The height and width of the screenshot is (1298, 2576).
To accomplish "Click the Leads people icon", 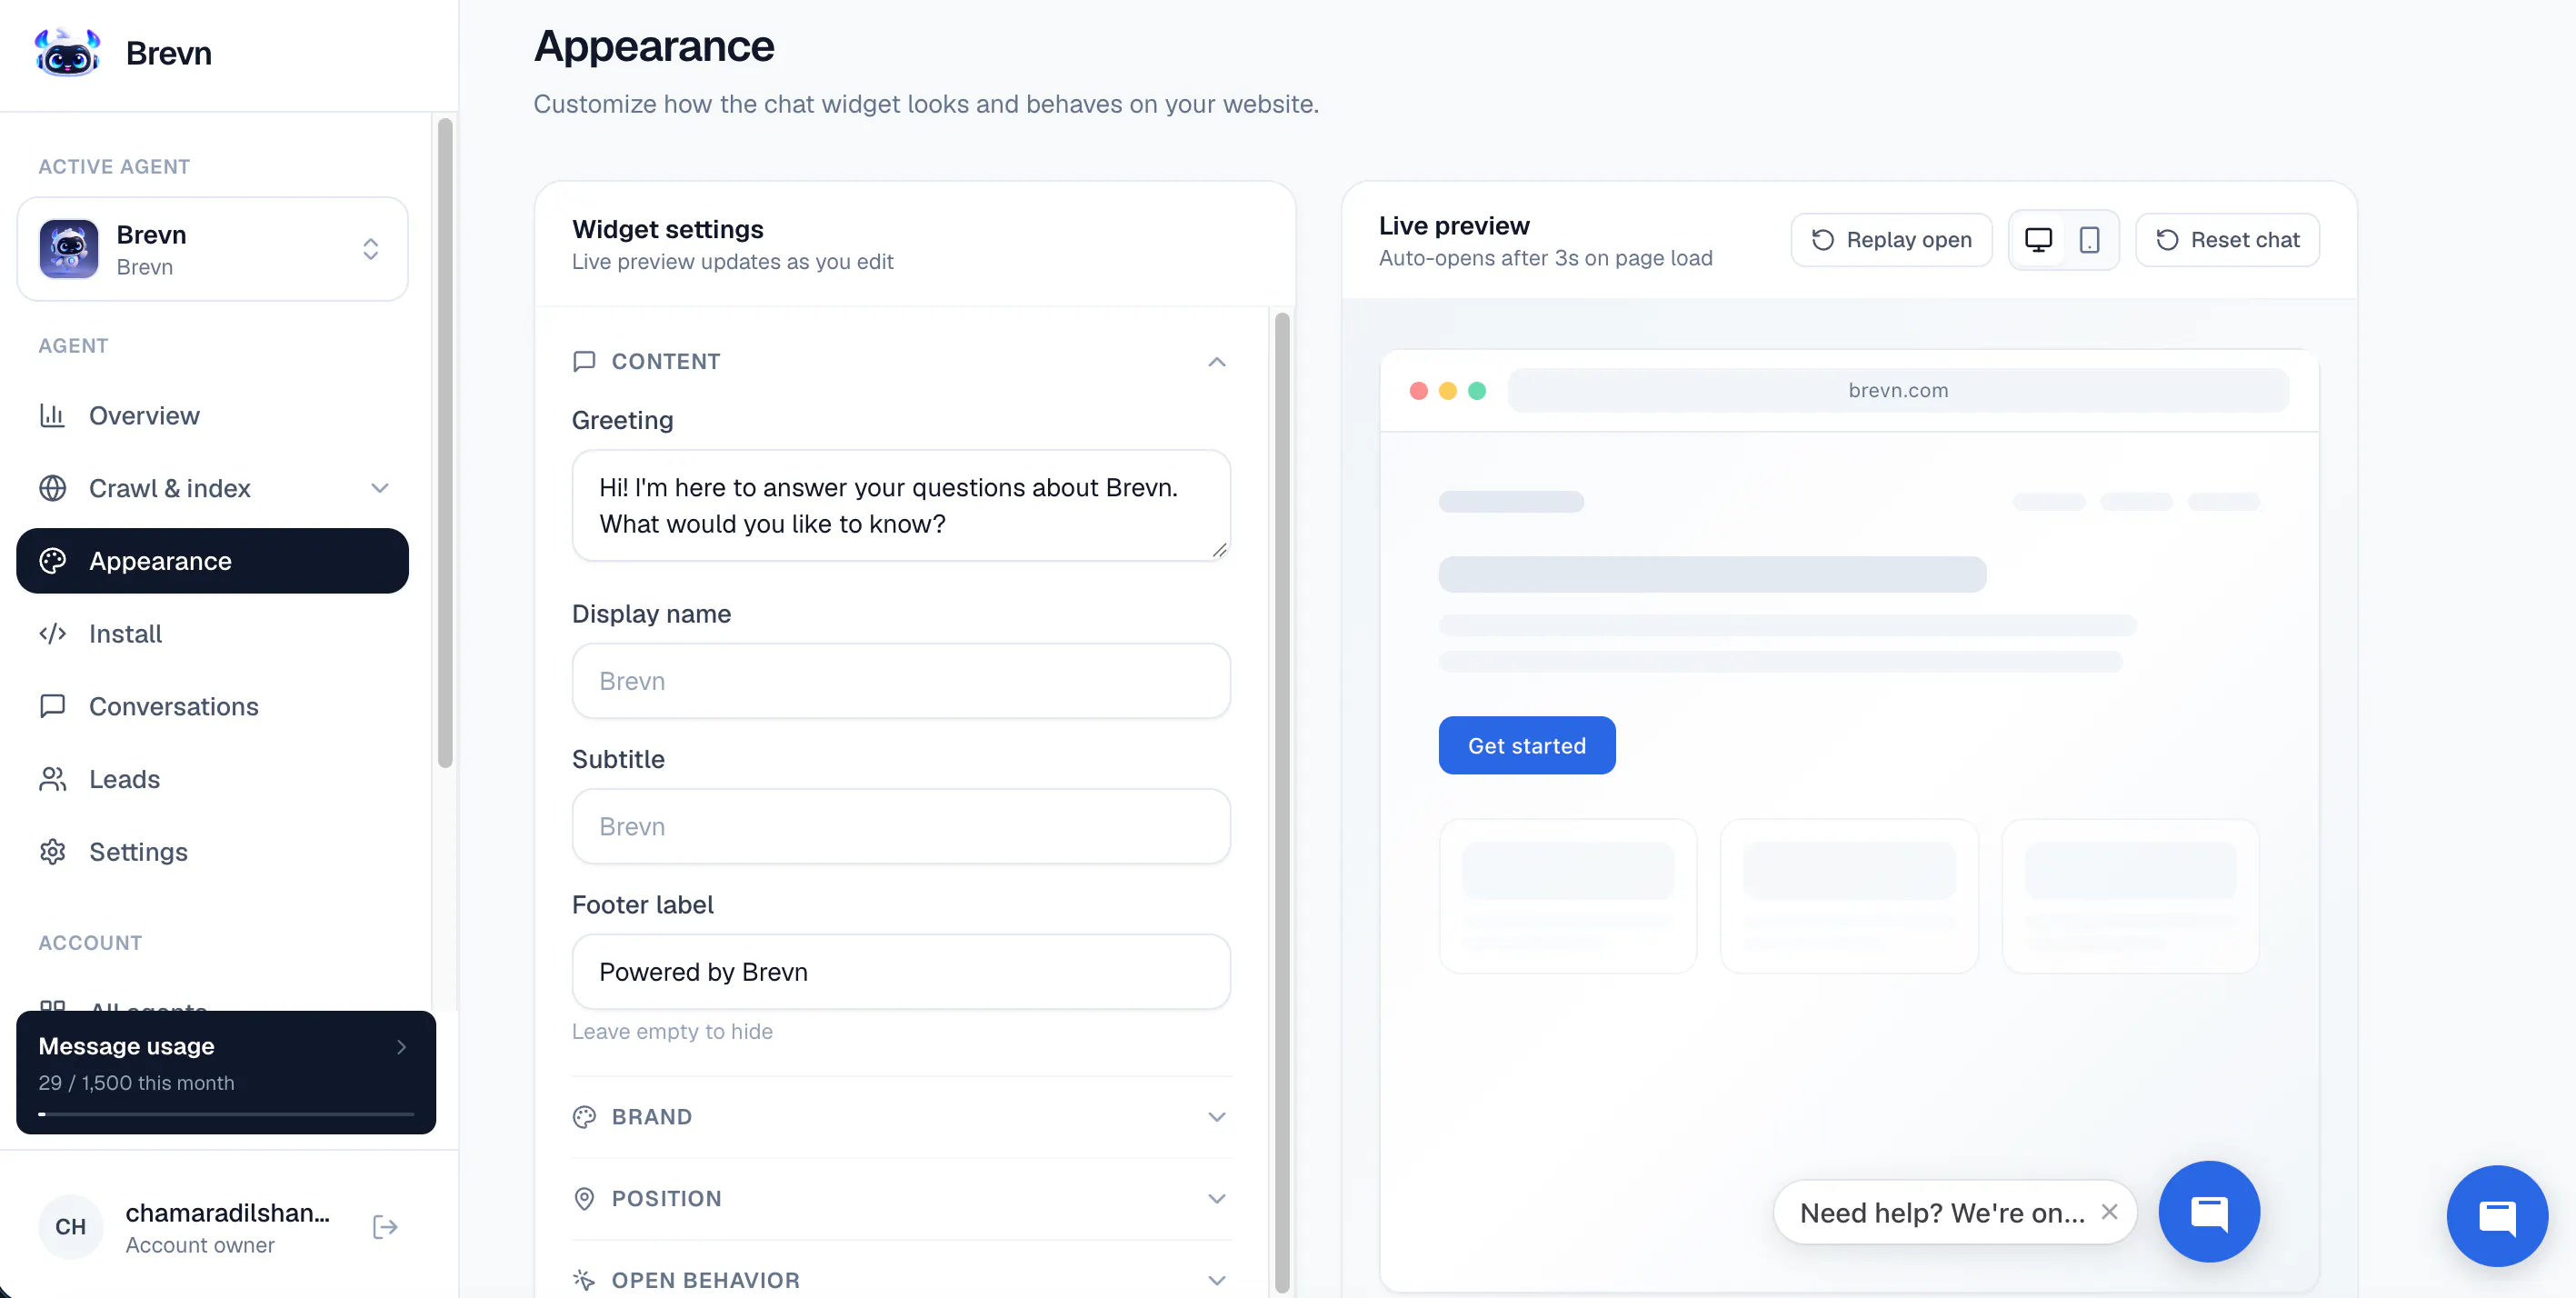I will (x=52, y=779).
